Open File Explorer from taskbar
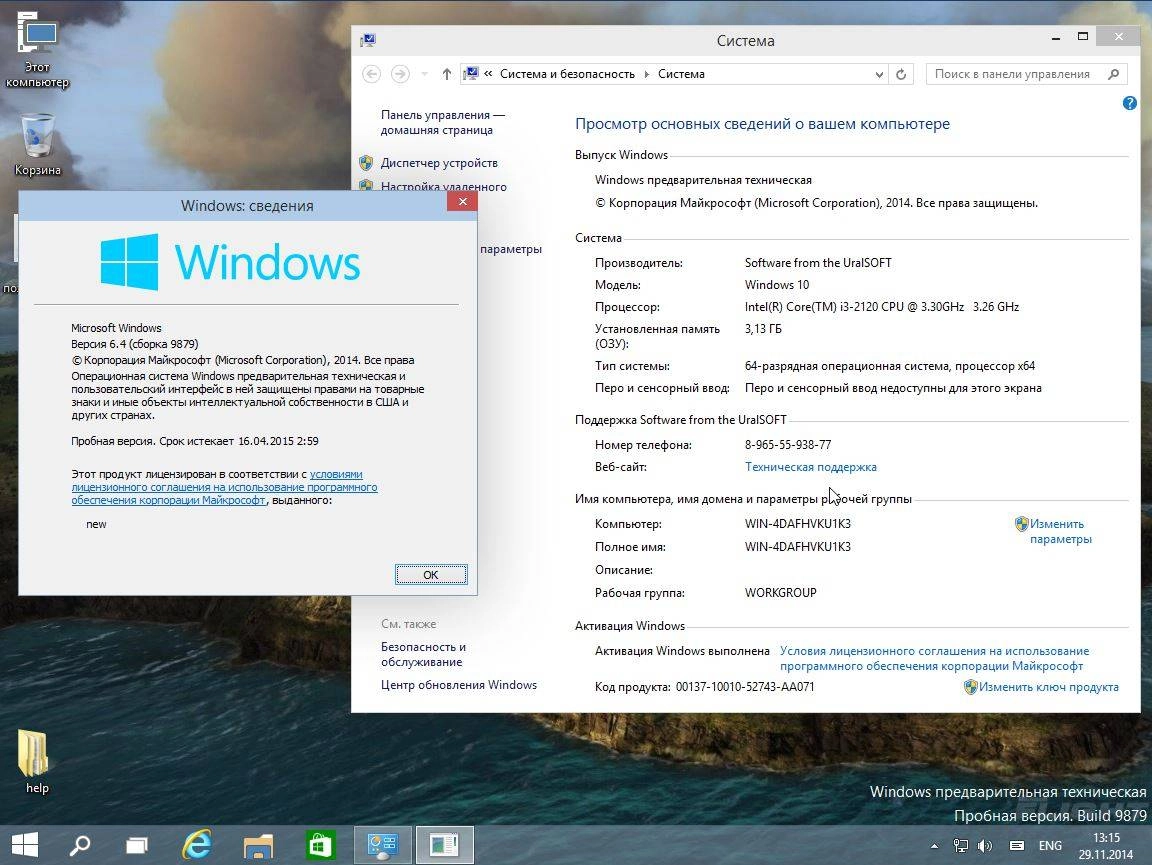 [x=258, y=846]
